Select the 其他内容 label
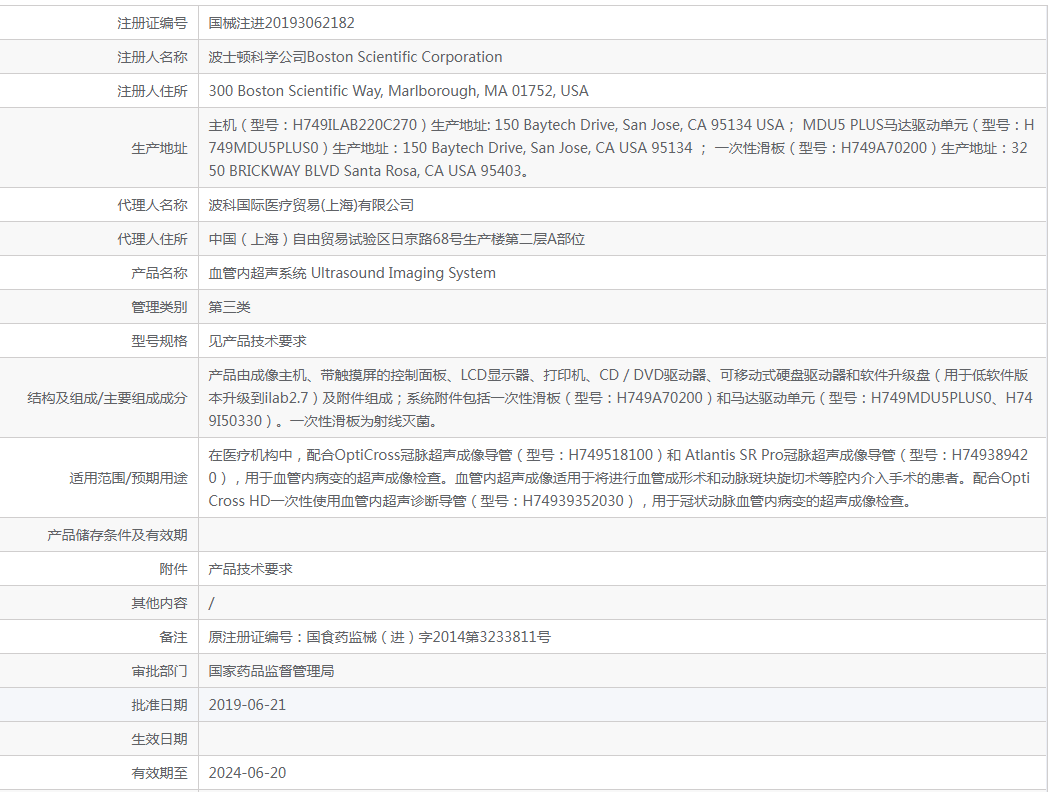This screenshot has width=1050, height=792. pyautogui.click(x=159, y=603)
